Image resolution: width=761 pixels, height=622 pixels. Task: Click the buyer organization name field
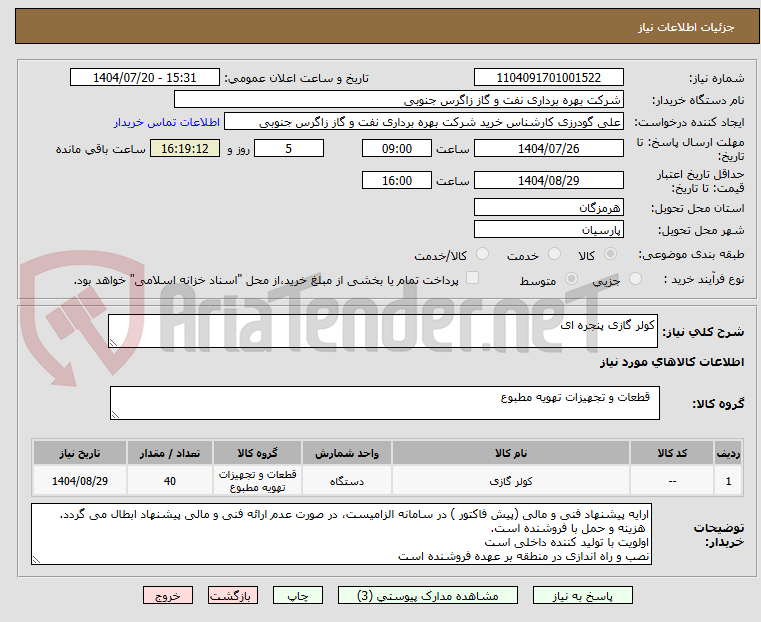pyautogui.click(x=398, y=100)
